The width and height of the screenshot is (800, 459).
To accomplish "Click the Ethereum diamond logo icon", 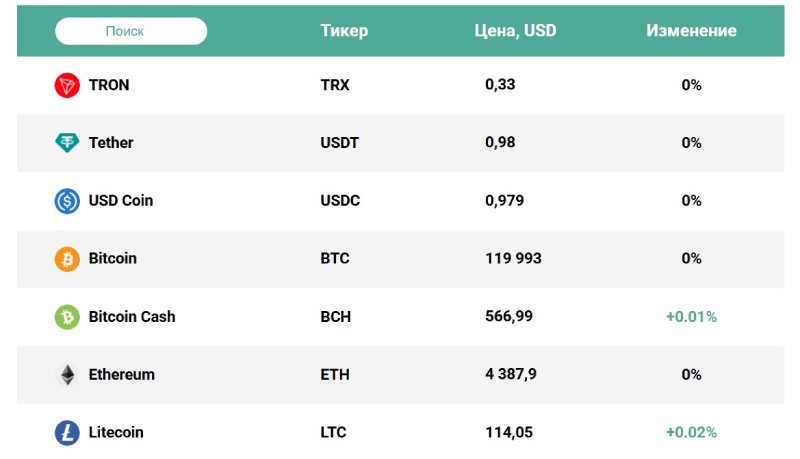I will pos(67,375).
